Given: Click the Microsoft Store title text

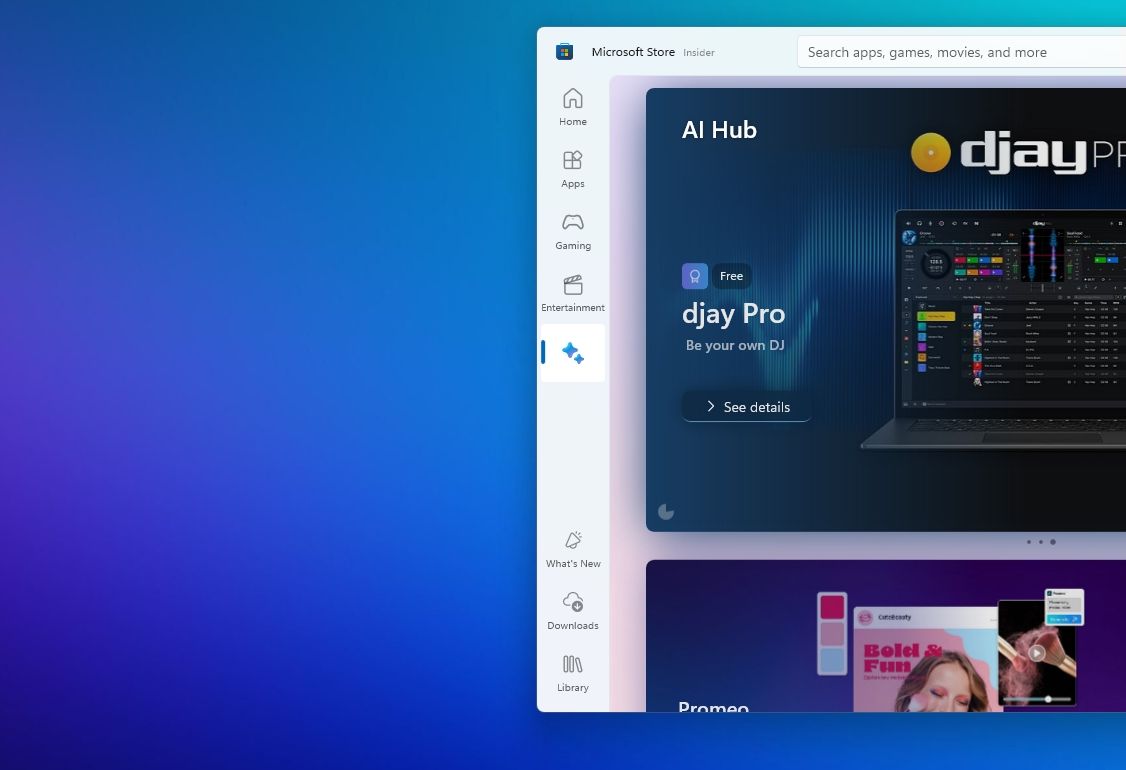Looking at the screenshot, I should pos(633,52).
